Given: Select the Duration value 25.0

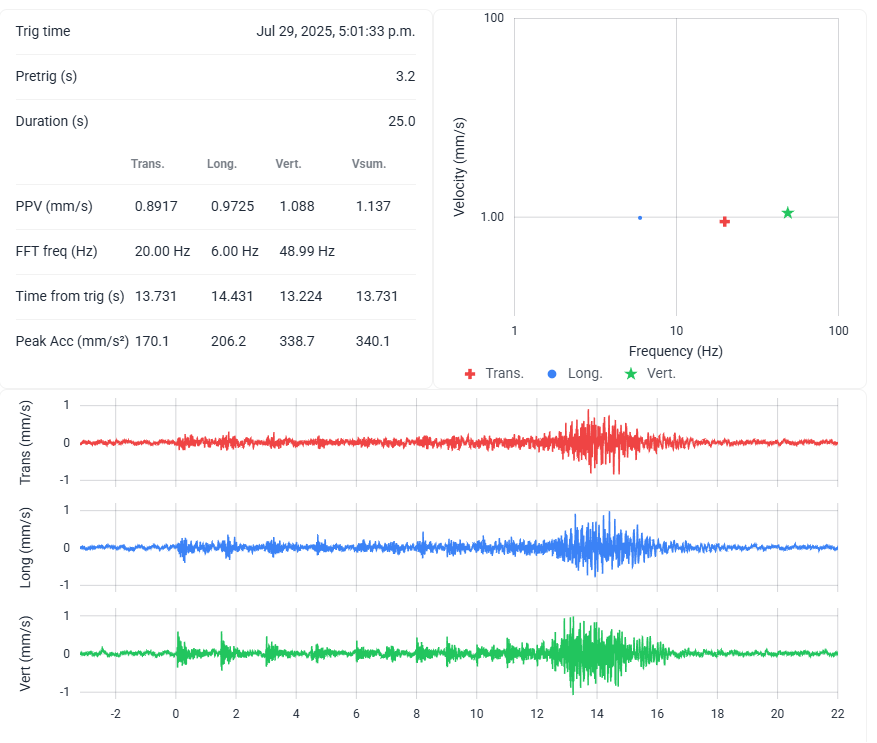Looking at the screenshot, I should click(x=402, y=121).
